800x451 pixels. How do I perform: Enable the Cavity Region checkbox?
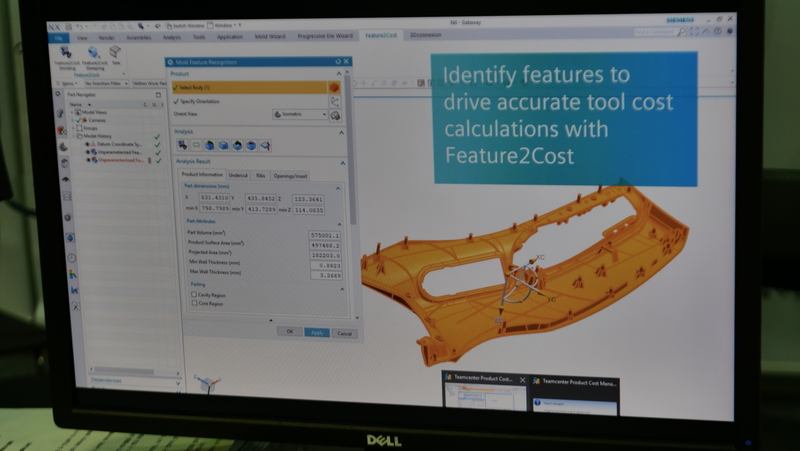tap(194, 294)
